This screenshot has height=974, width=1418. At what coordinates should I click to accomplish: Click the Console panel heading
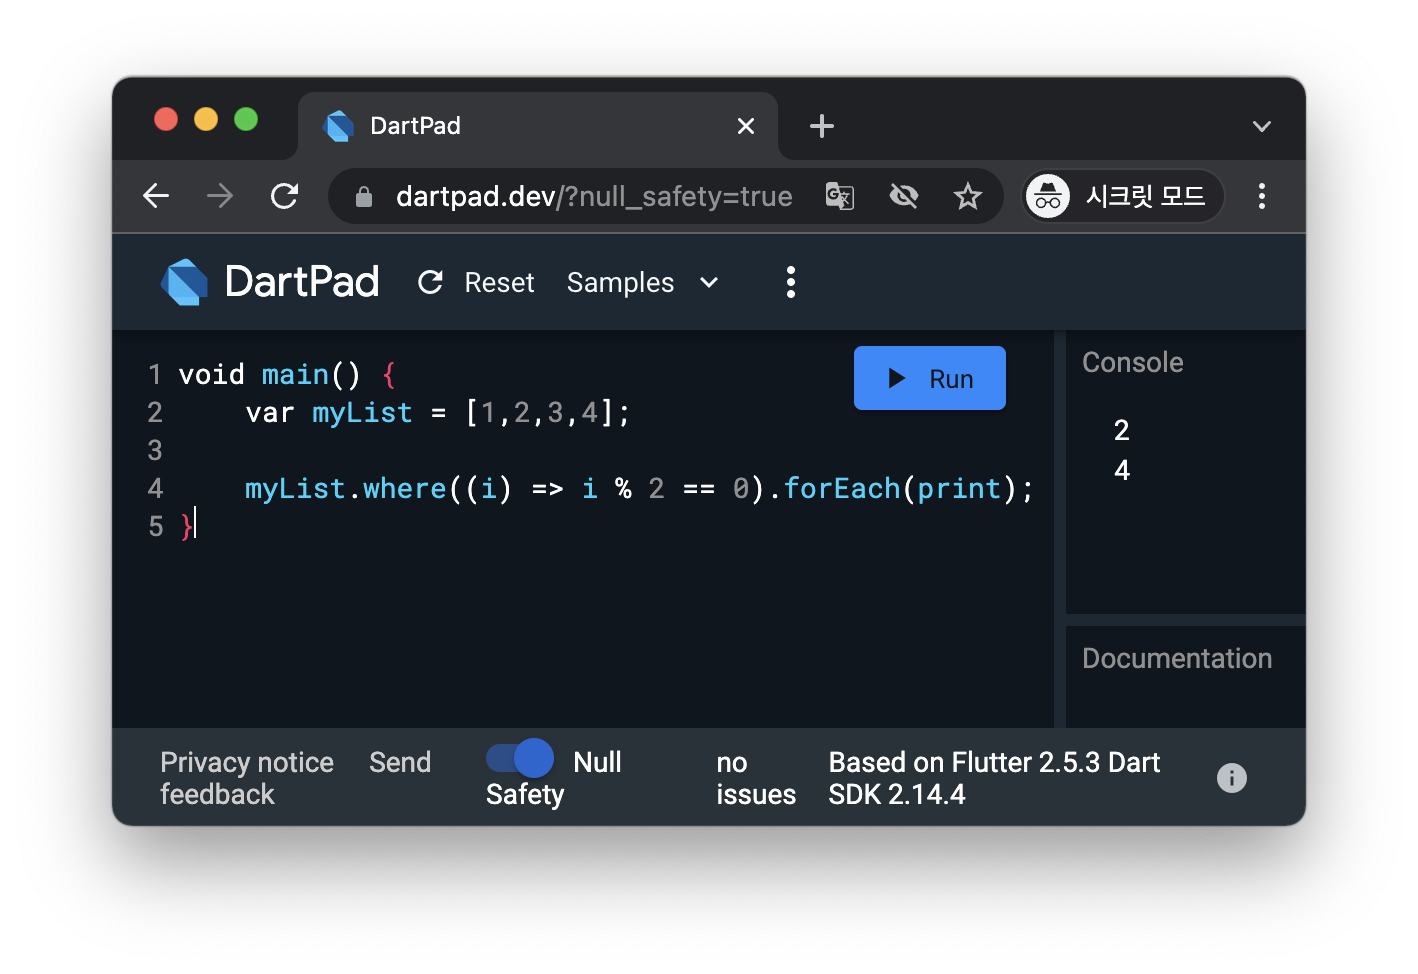(1133, 362)
